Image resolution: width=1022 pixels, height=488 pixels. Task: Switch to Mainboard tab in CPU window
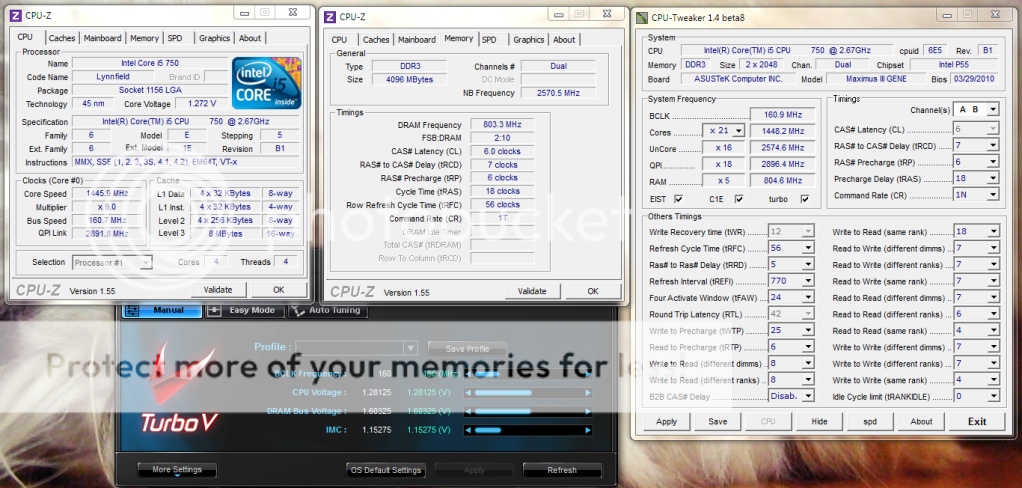[x=102, y=38]
